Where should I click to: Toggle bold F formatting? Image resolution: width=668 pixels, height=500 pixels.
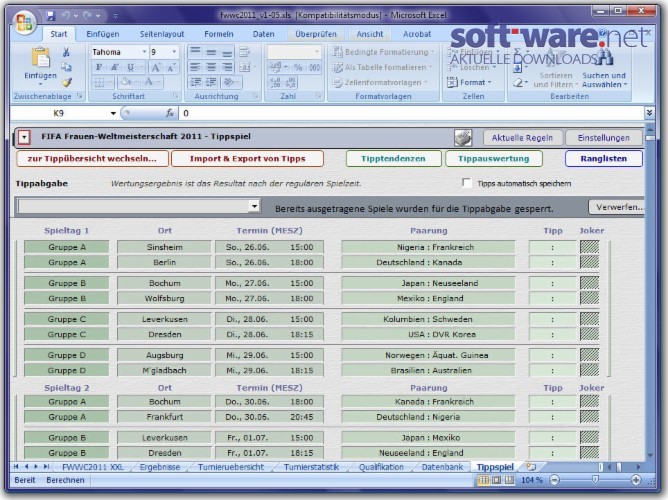tap(99, 67)
